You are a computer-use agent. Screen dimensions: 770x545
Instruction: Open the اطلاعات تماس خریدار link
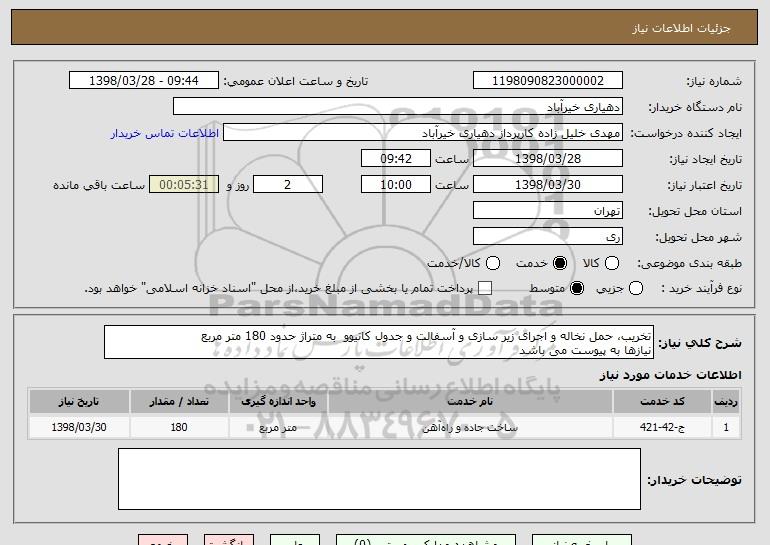click(x=165, y=134)
